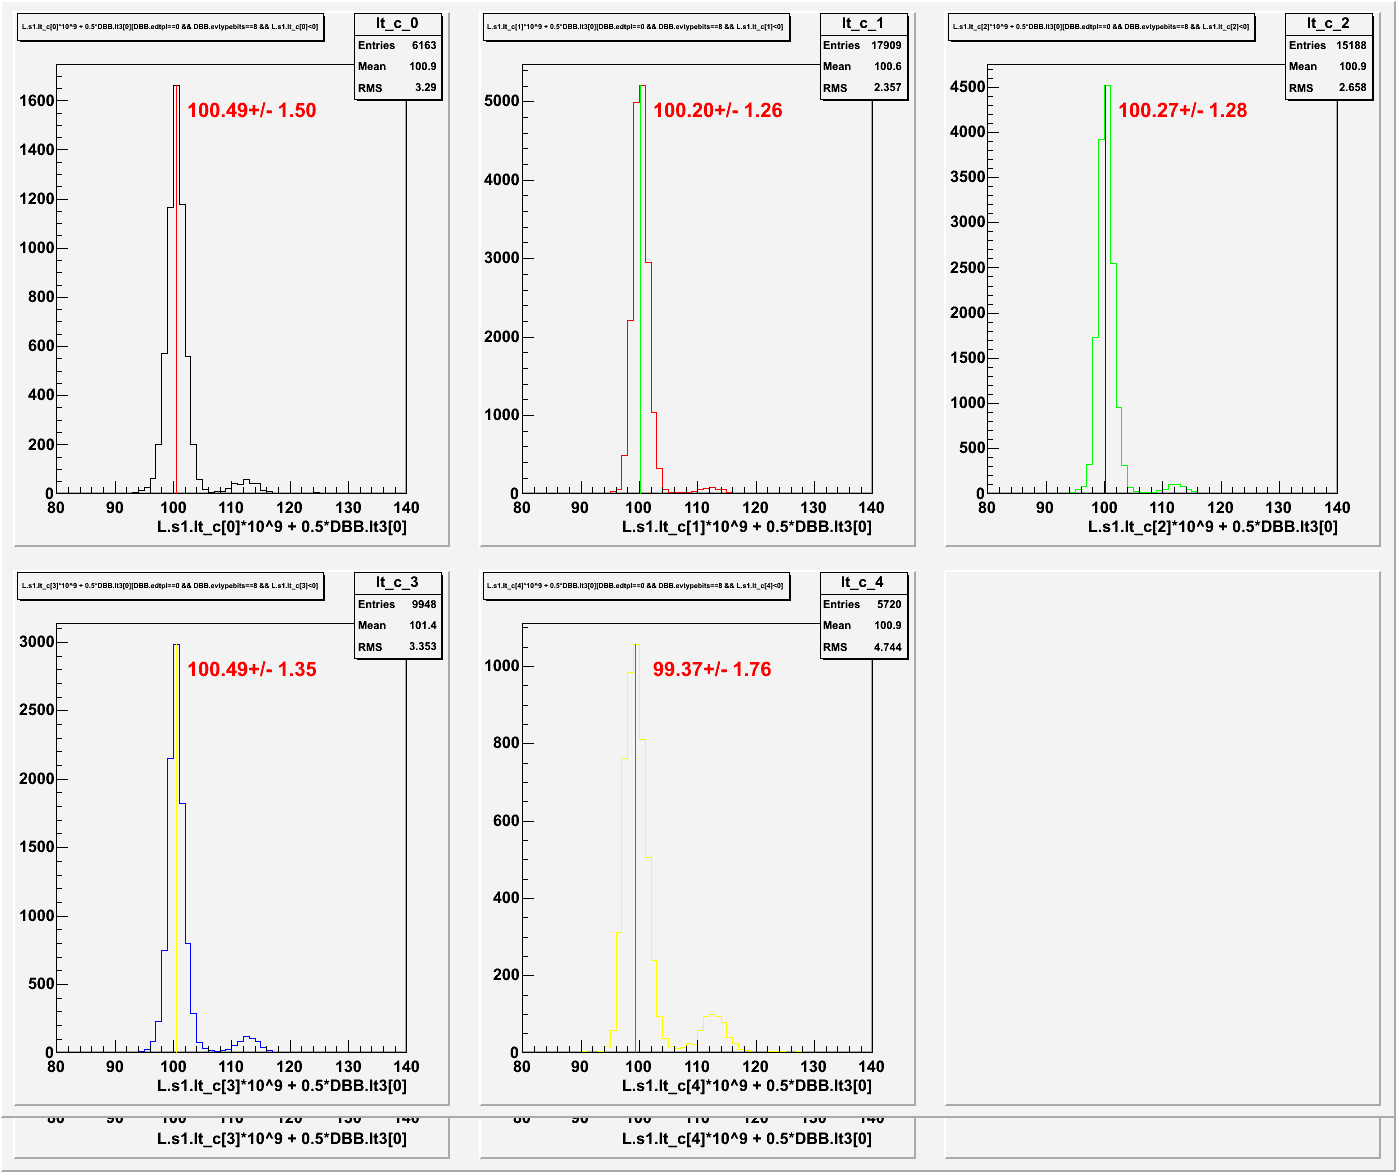This screenshot has width=1396, height=1172.
Task: Click Entries 5720 in lt_c_4 stats
Action: (x=863, y=604)
